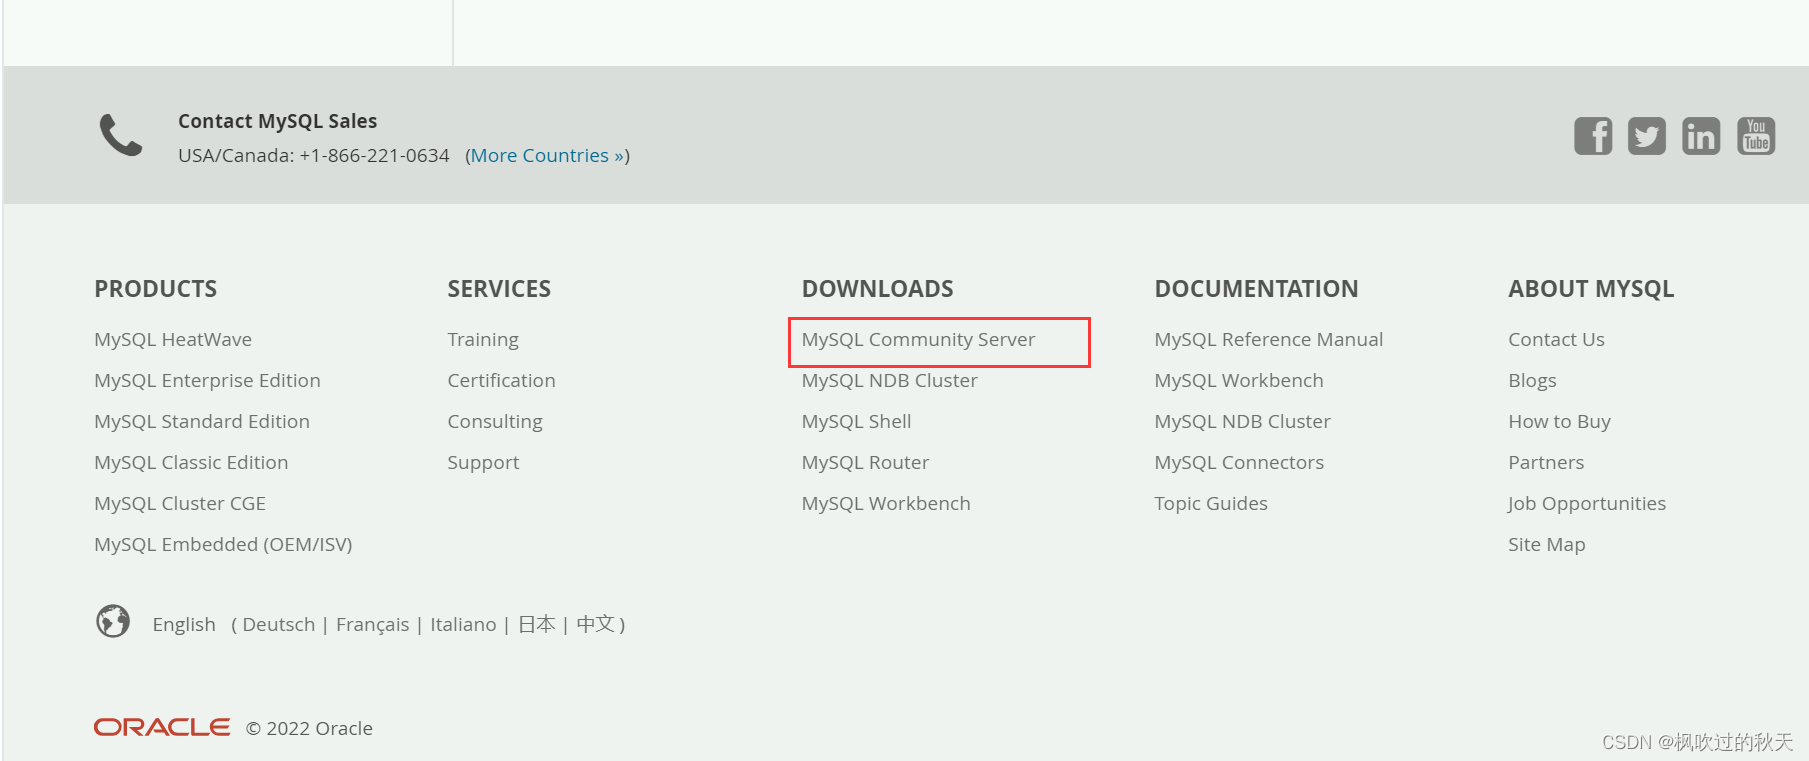Viewport: 1809px width, 761px height.
Task: Open the Consulting link
Action: click(x=495, y=422)
